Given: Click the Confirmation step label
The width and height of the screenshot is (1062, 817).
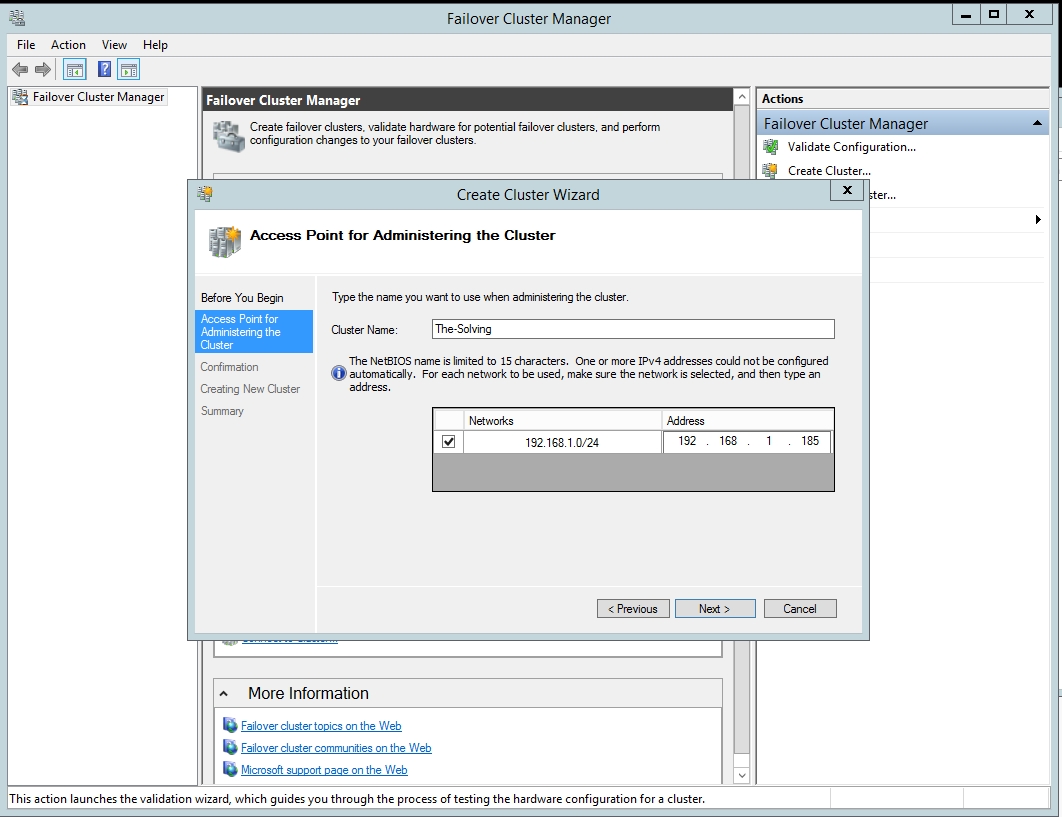Looking at the screenshot, I should [x=229, y=366].
